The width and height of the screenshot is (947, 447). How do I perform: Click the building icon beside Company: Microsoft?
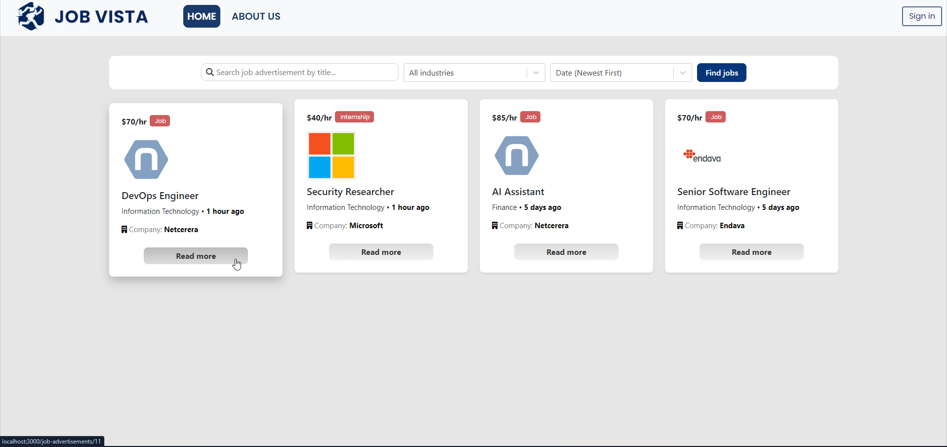[310, 226]
